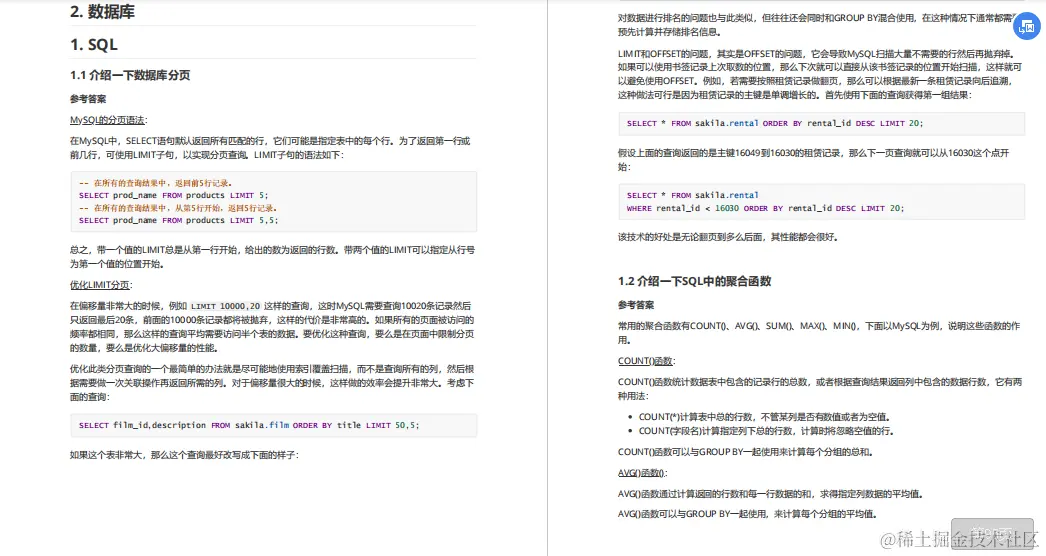The height and width of the screenshot is (556, 1046).
Task: Click code line "SELECT prod_name FROM products LIMIT 5;"
Action: point(173,196)
